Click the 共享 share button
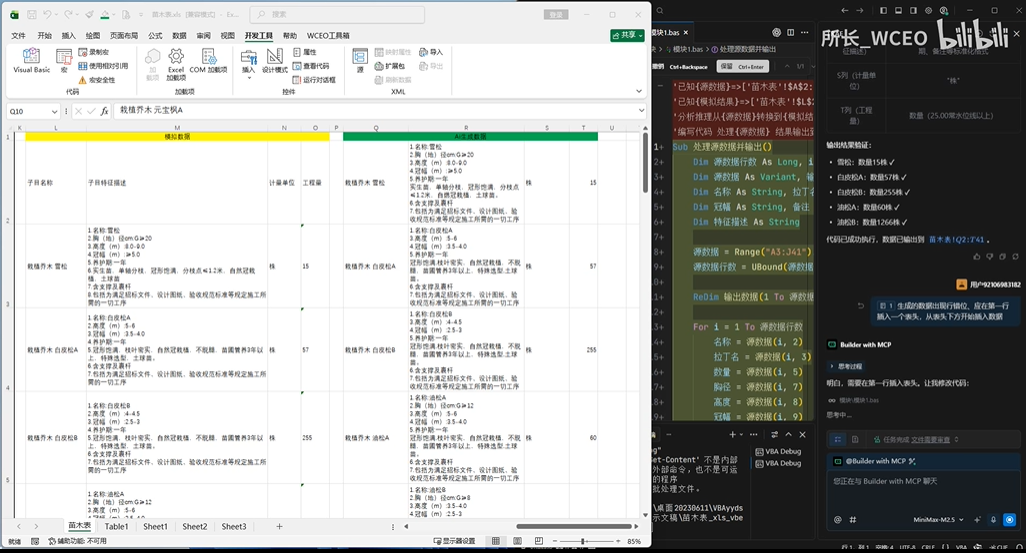The width and height of the screenshot is (1026, 553). pos(627,35)
